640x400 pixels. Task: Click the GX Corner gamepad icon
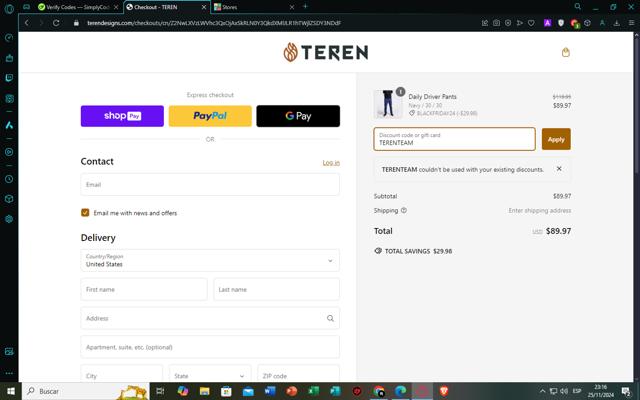[x=27, y=7]
